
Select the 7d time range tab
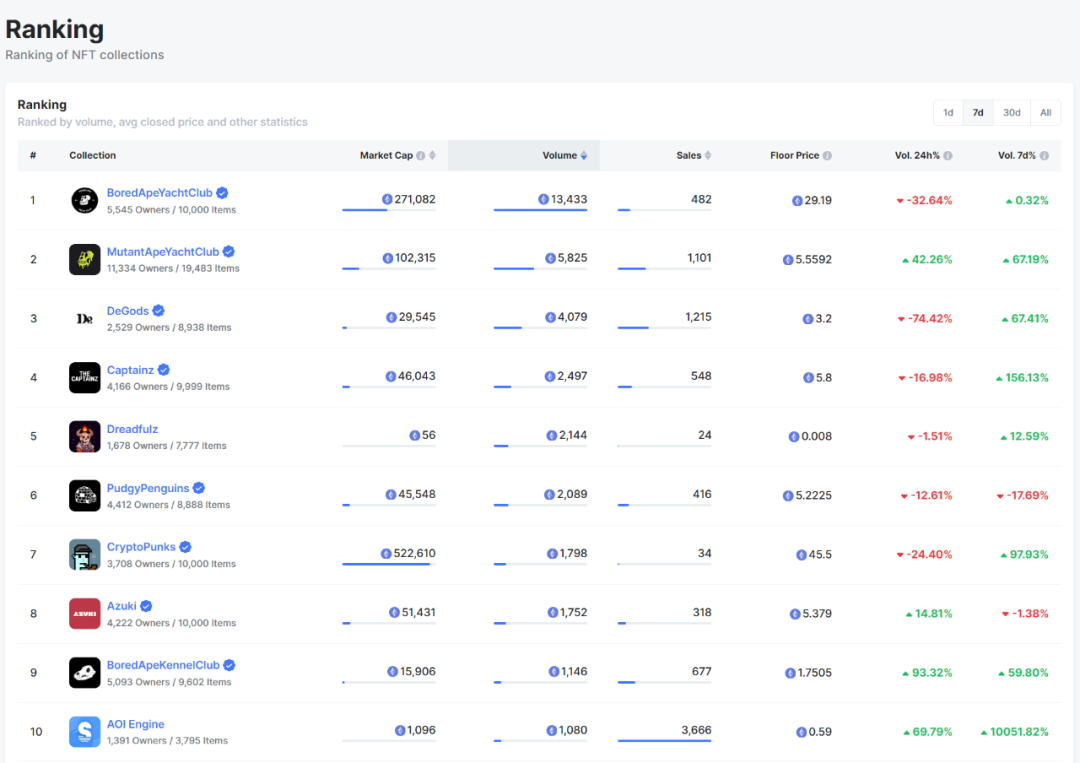coord(978,113)
